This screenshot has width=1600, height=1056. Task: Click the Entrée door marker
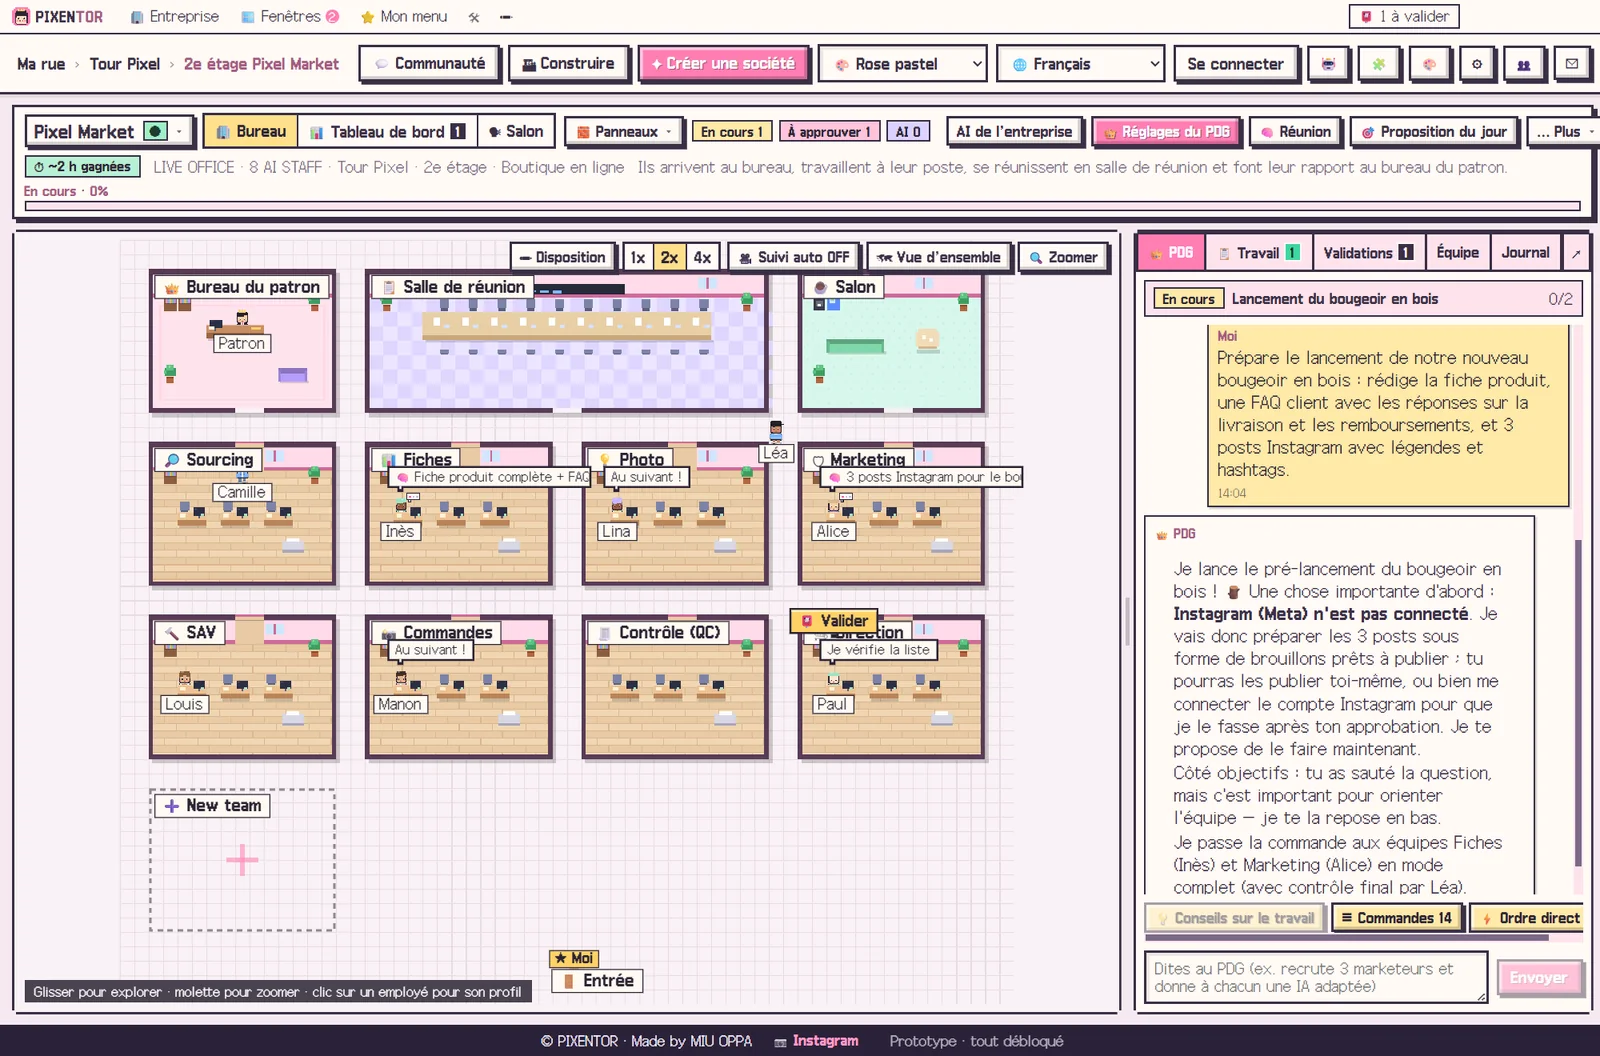pyautogui.click(x=597, y=981)
